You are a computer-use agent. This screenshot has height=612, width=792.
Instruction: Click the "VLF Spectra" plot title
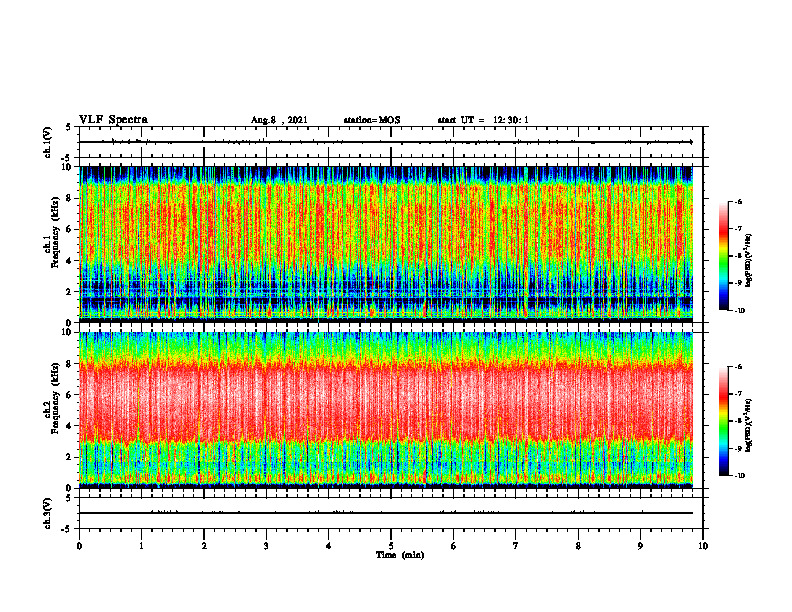click(113, 120)
